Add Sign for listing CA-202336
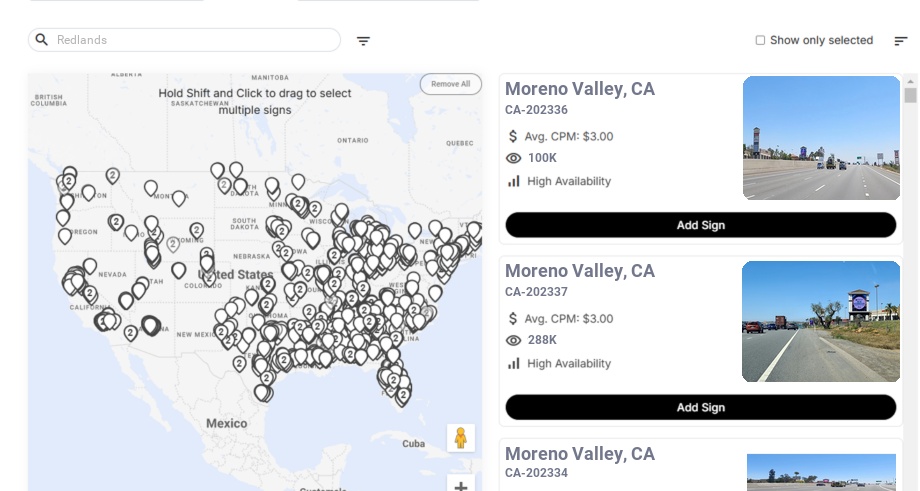 (700, 225)
